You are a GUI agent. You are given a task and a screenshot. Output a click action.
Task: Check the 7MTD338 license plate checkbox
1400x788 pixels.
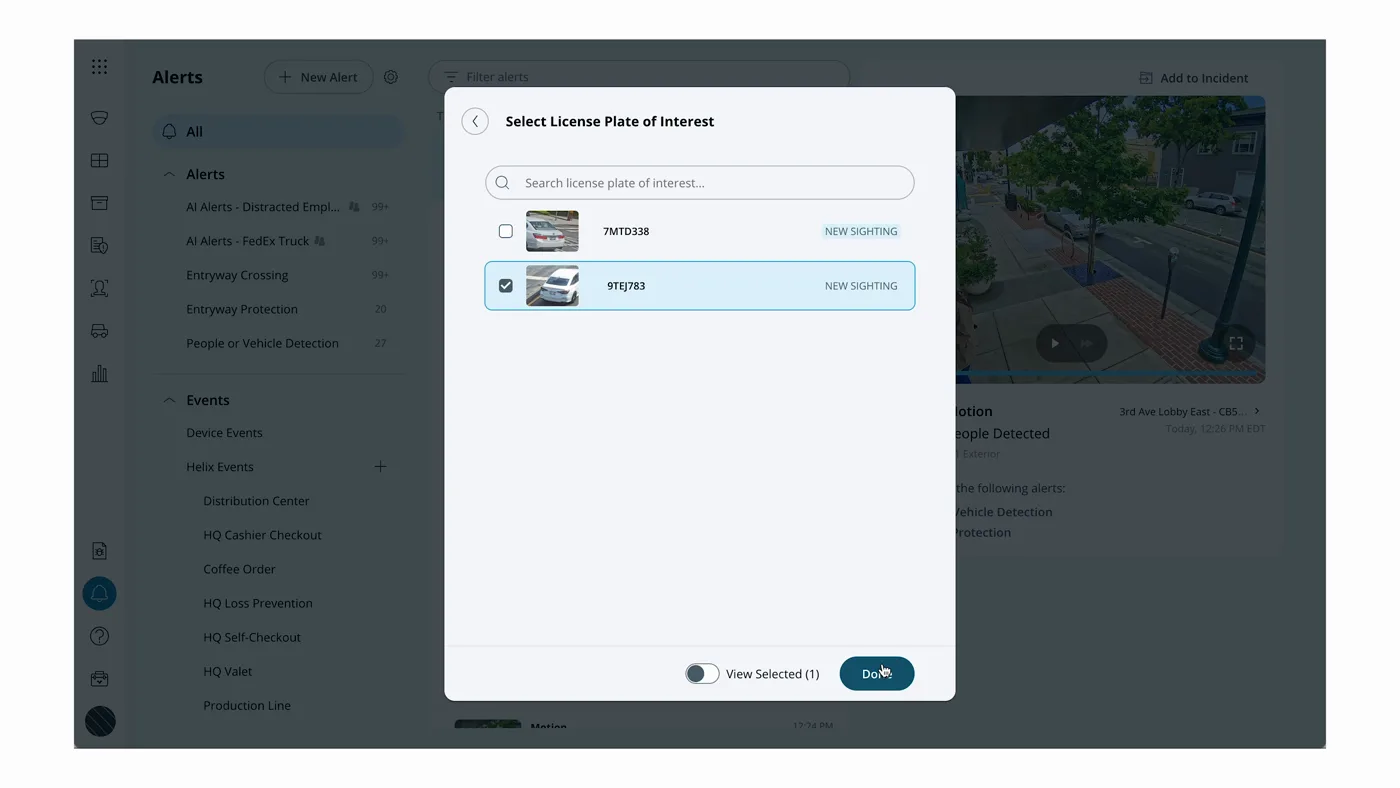pos(506,231)
